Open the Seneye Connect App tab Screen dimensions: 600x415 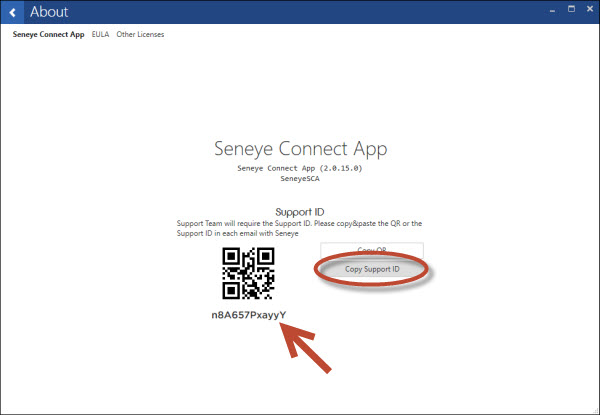48,34
